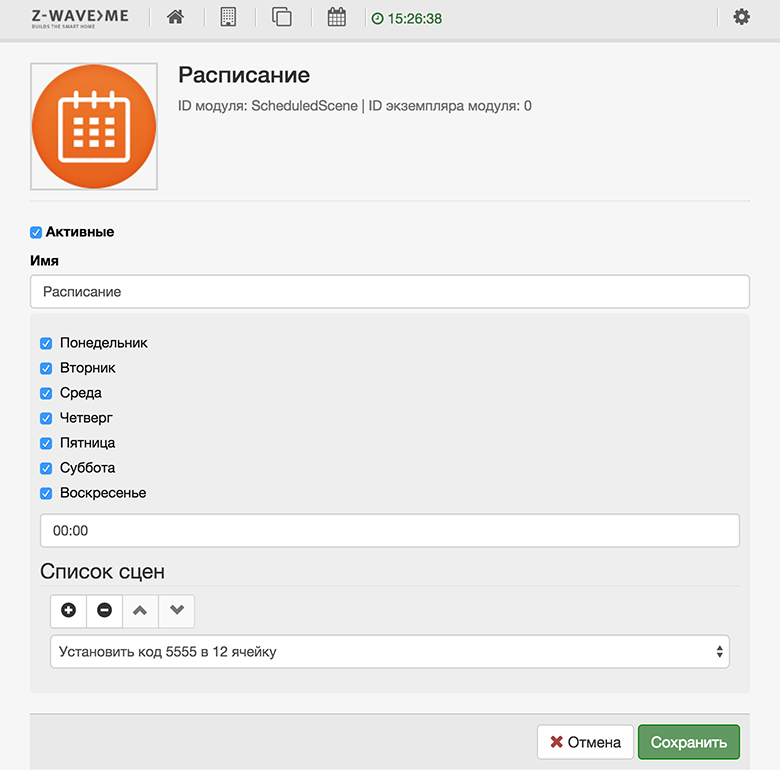This screenshot has height=770, width=780.
Task: Toggle the Активные checkbox
Action: tap(36, 232)
